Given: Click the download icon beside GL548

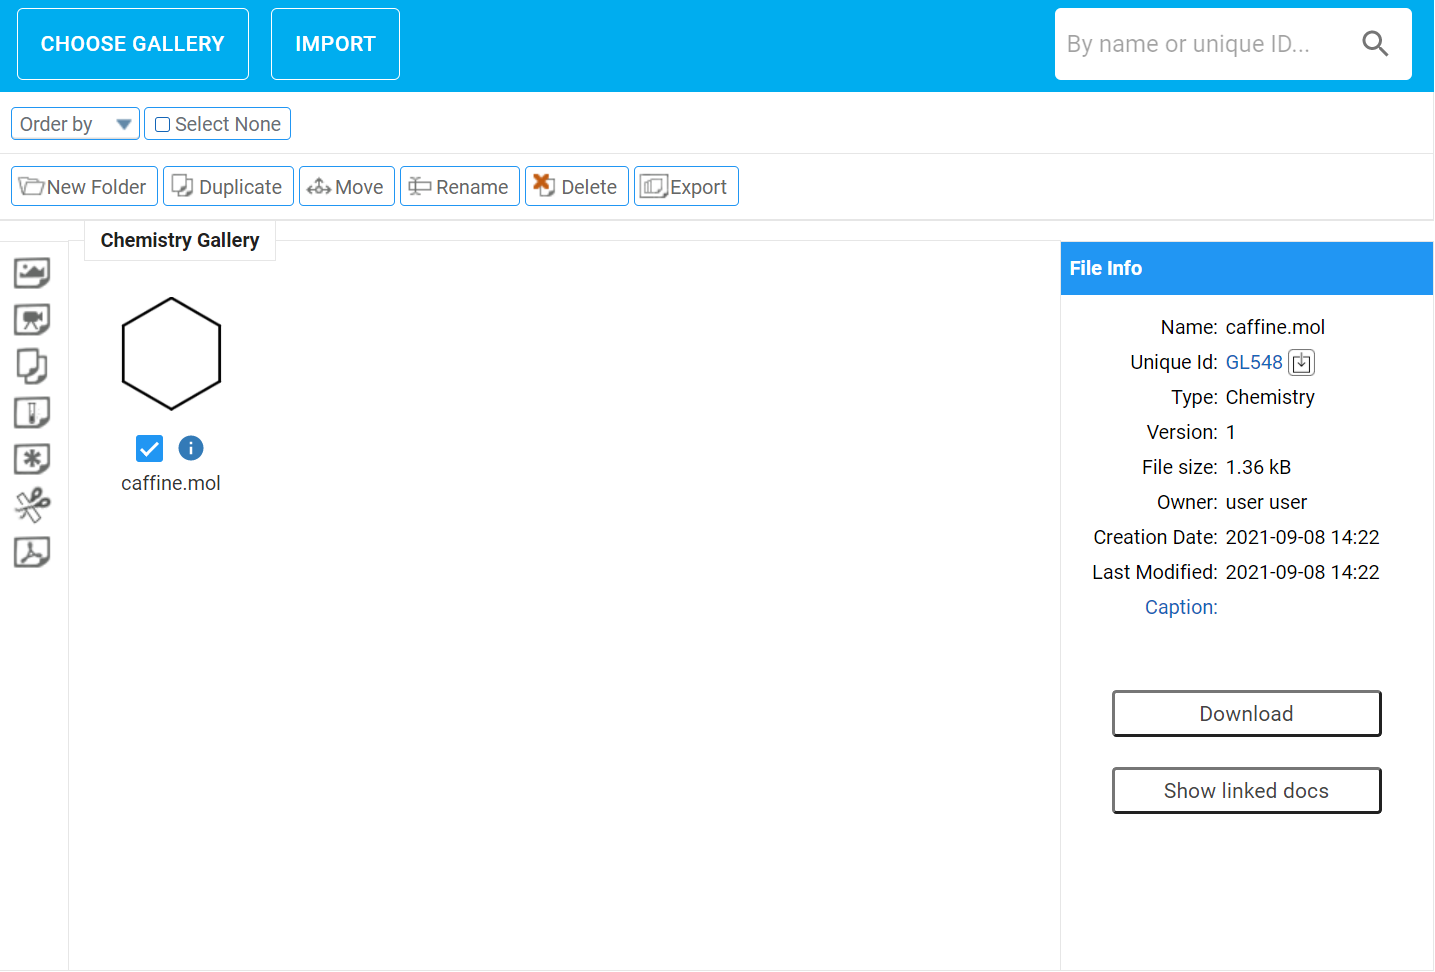Looking at the screenshot, I should tap(1301, 363).
